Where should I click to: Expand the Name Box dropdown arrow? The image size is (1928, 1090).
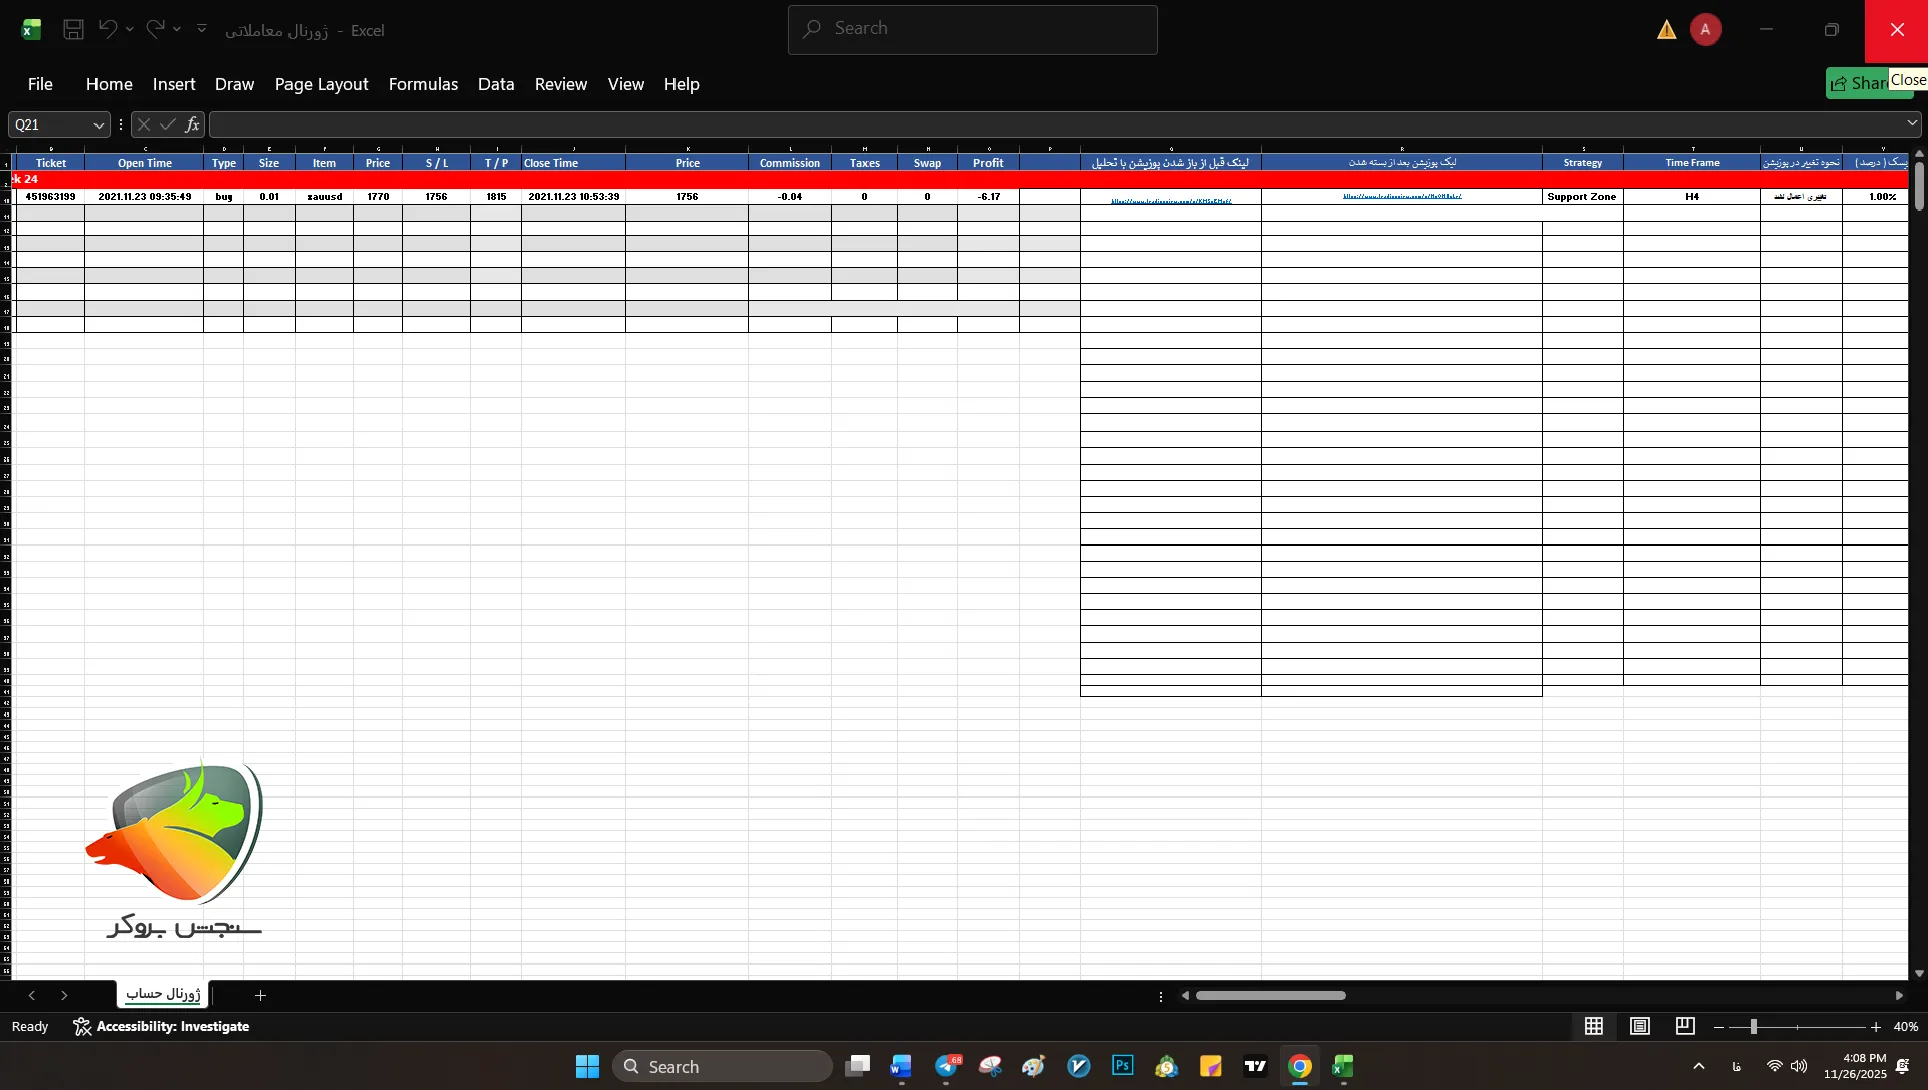[x=98, y=125]
